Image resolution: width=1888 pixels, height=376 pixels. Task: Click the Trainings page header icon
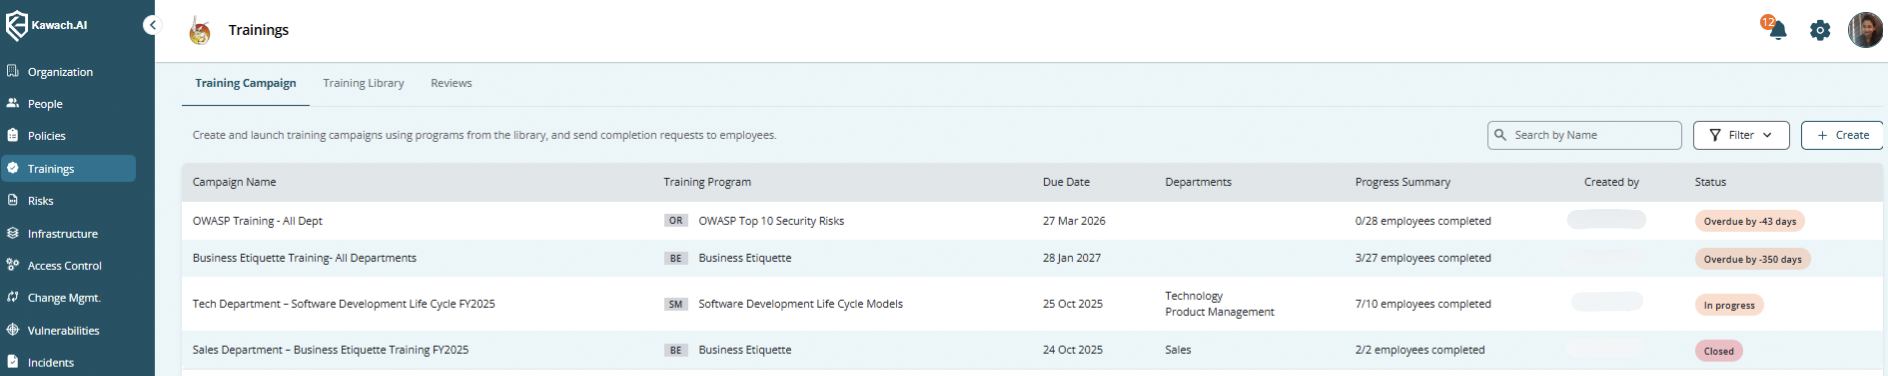click(200, 31)
